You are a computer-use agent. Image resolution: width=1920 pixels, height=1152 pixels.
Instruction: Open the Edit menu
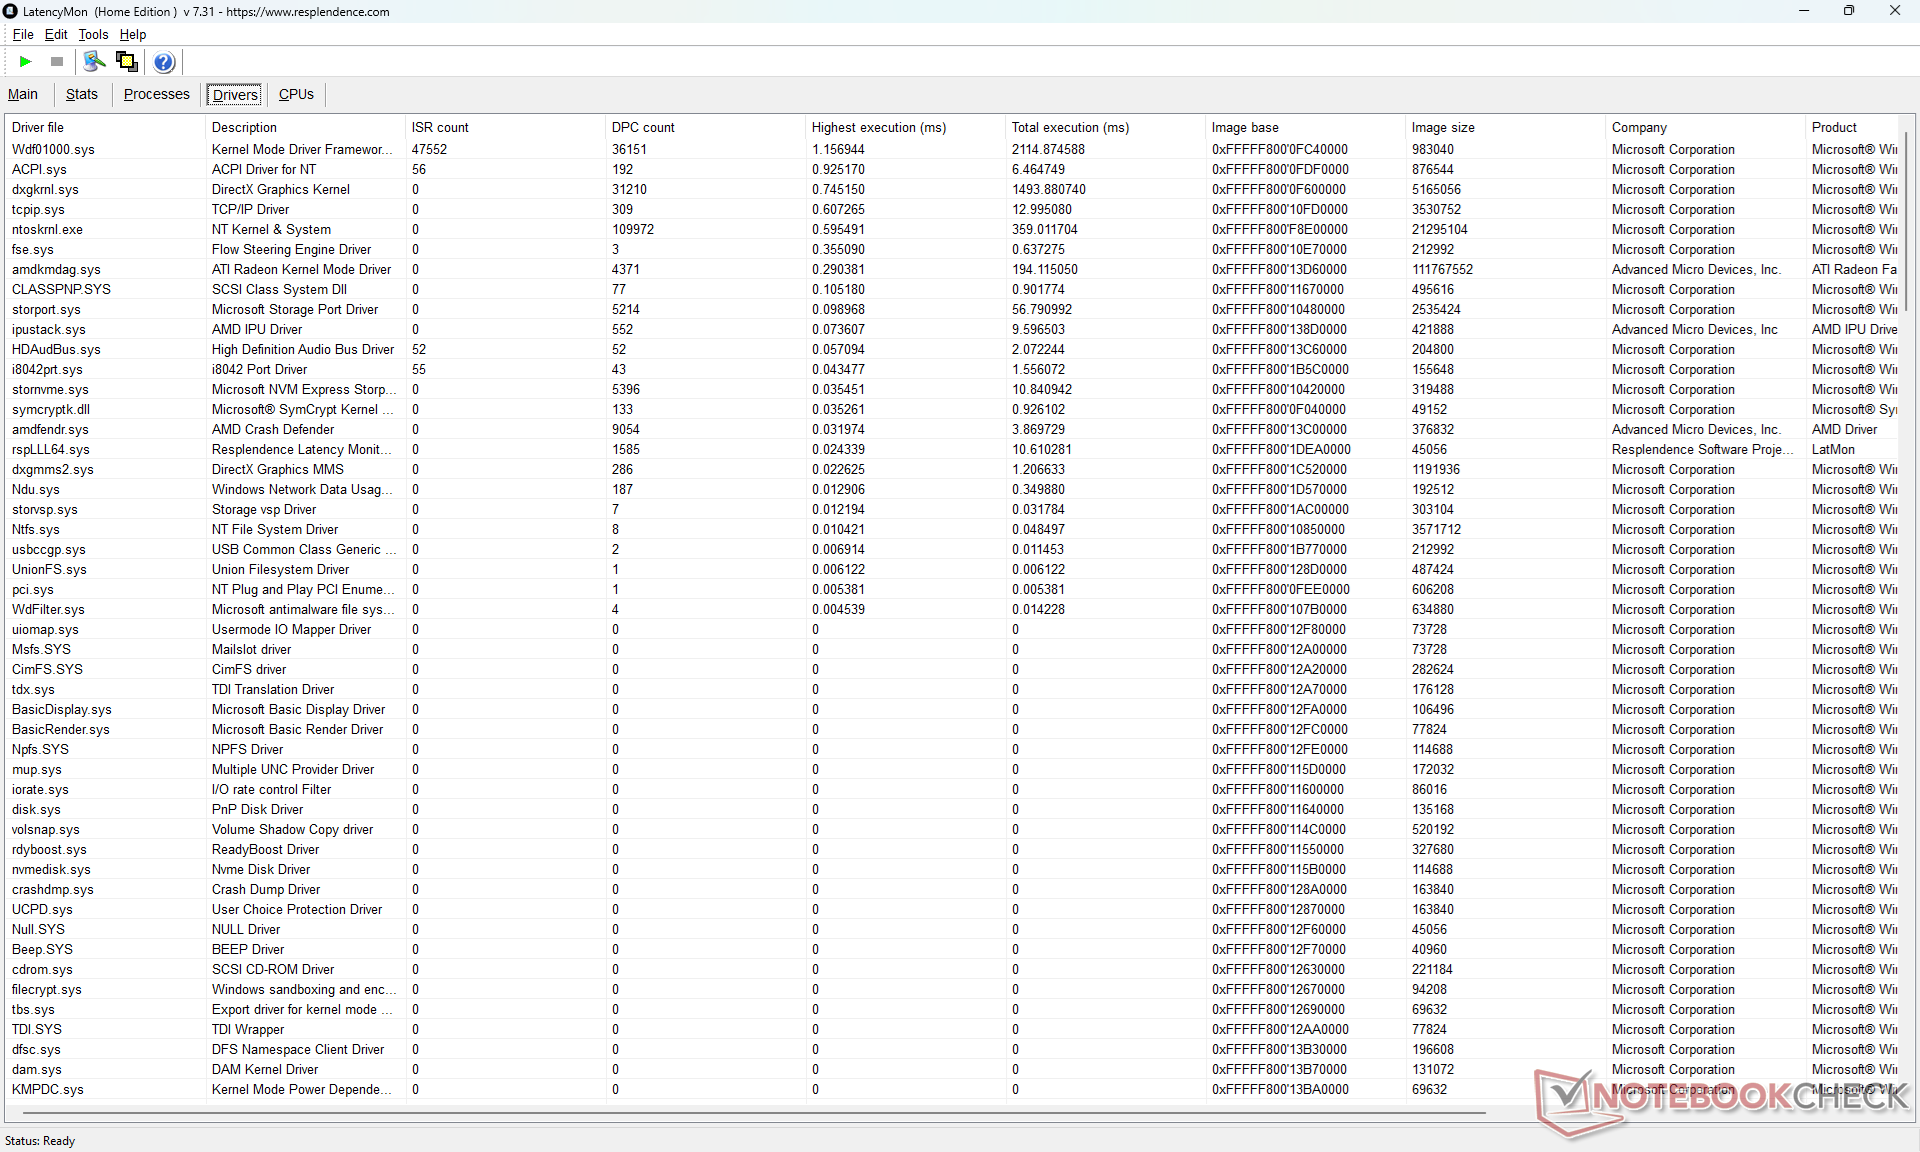click(56, 34)
